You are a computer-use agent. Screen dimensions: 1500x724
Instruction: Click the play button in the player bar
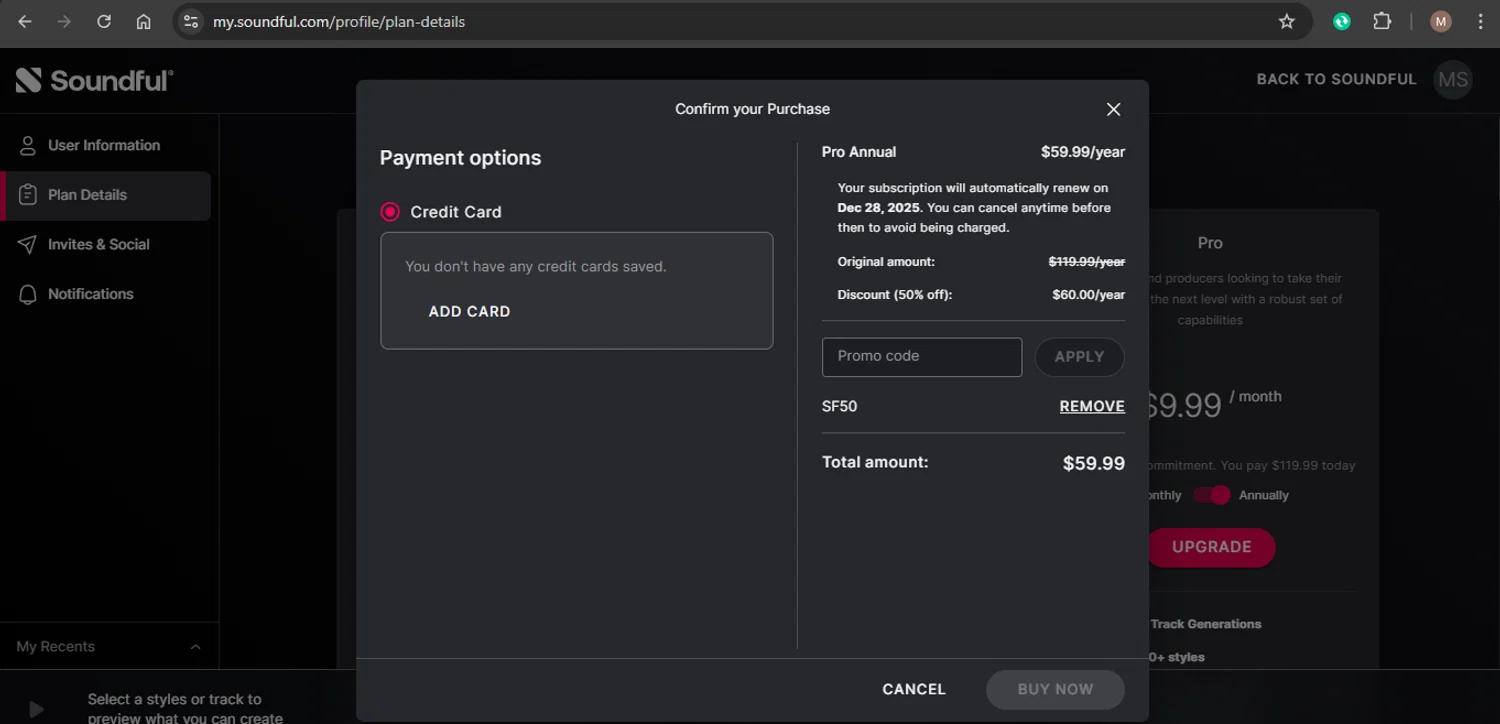[36, 710]
